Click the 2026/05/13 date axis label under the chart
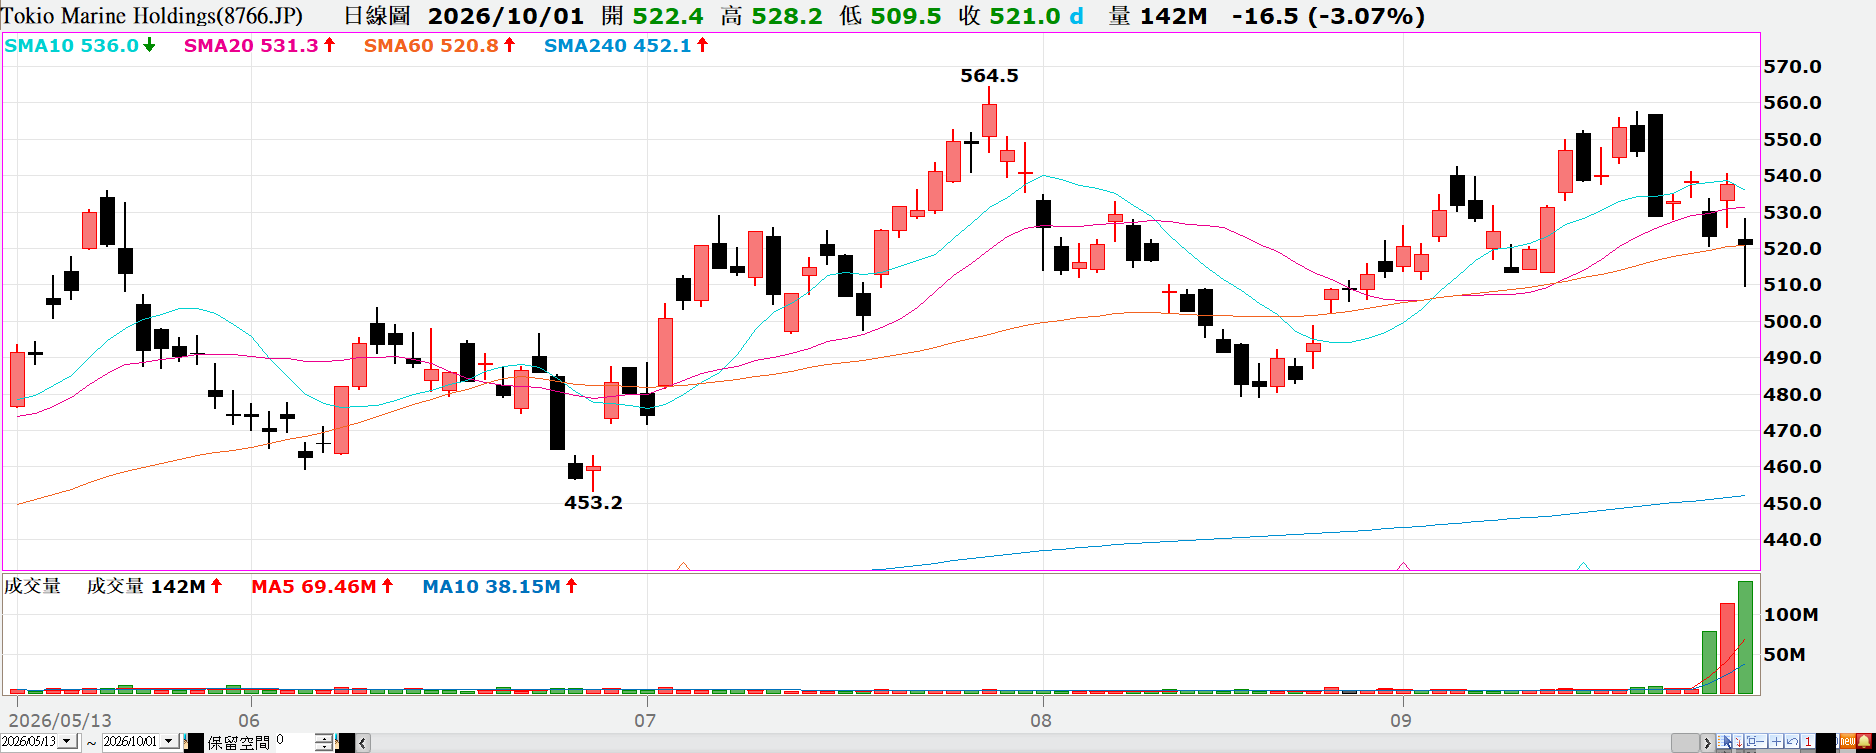 (x=61, y=720)
